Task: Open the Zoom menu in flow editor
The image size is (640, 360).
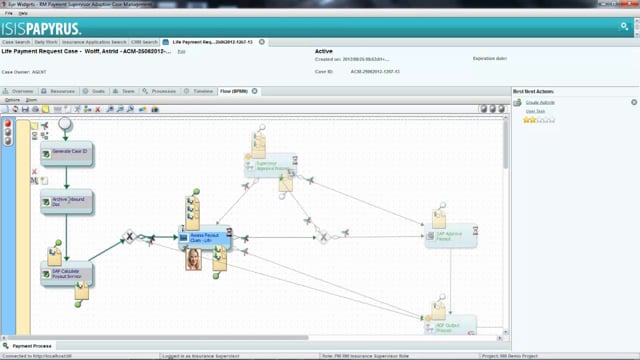Action: [x=31, y=100]
